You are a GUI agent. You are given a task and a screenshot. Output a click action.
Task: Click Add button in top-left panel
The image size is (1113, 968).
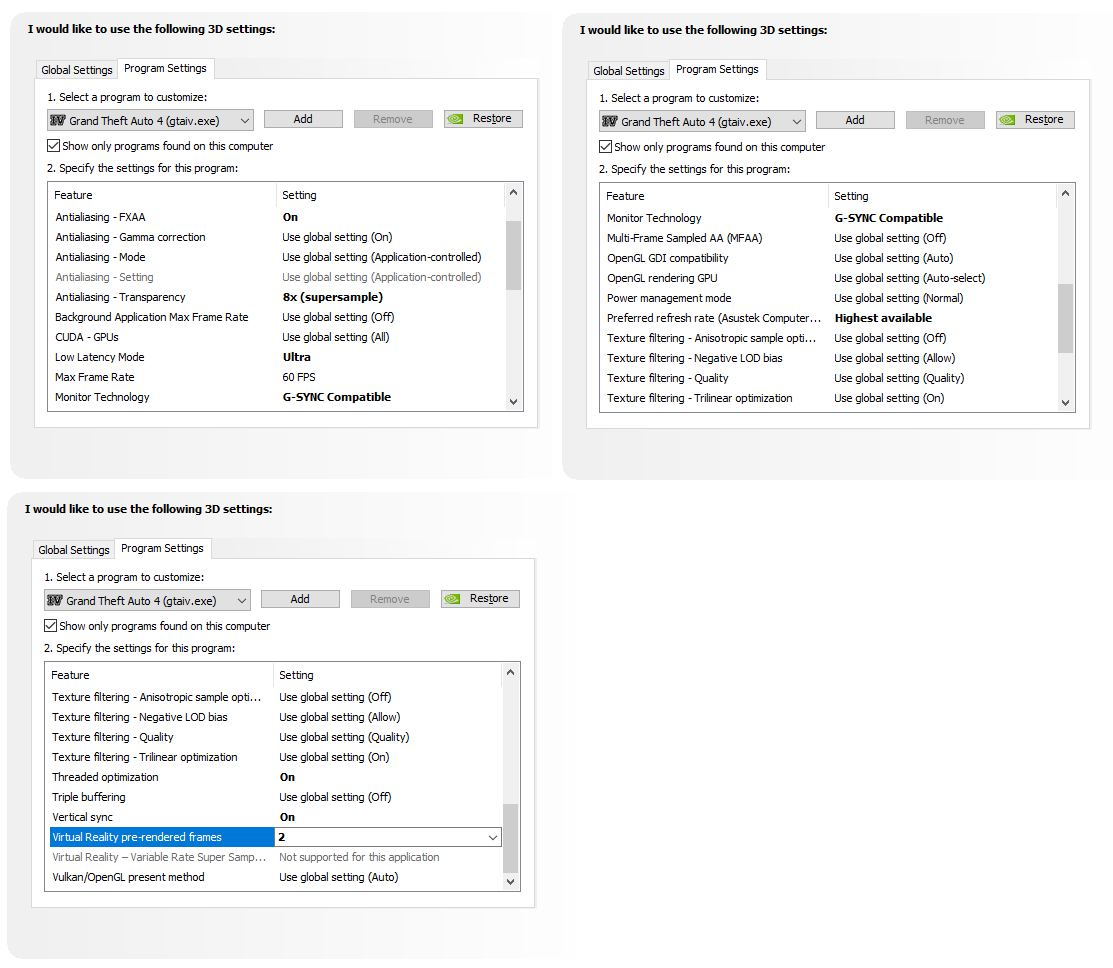[x=303, y=119]
